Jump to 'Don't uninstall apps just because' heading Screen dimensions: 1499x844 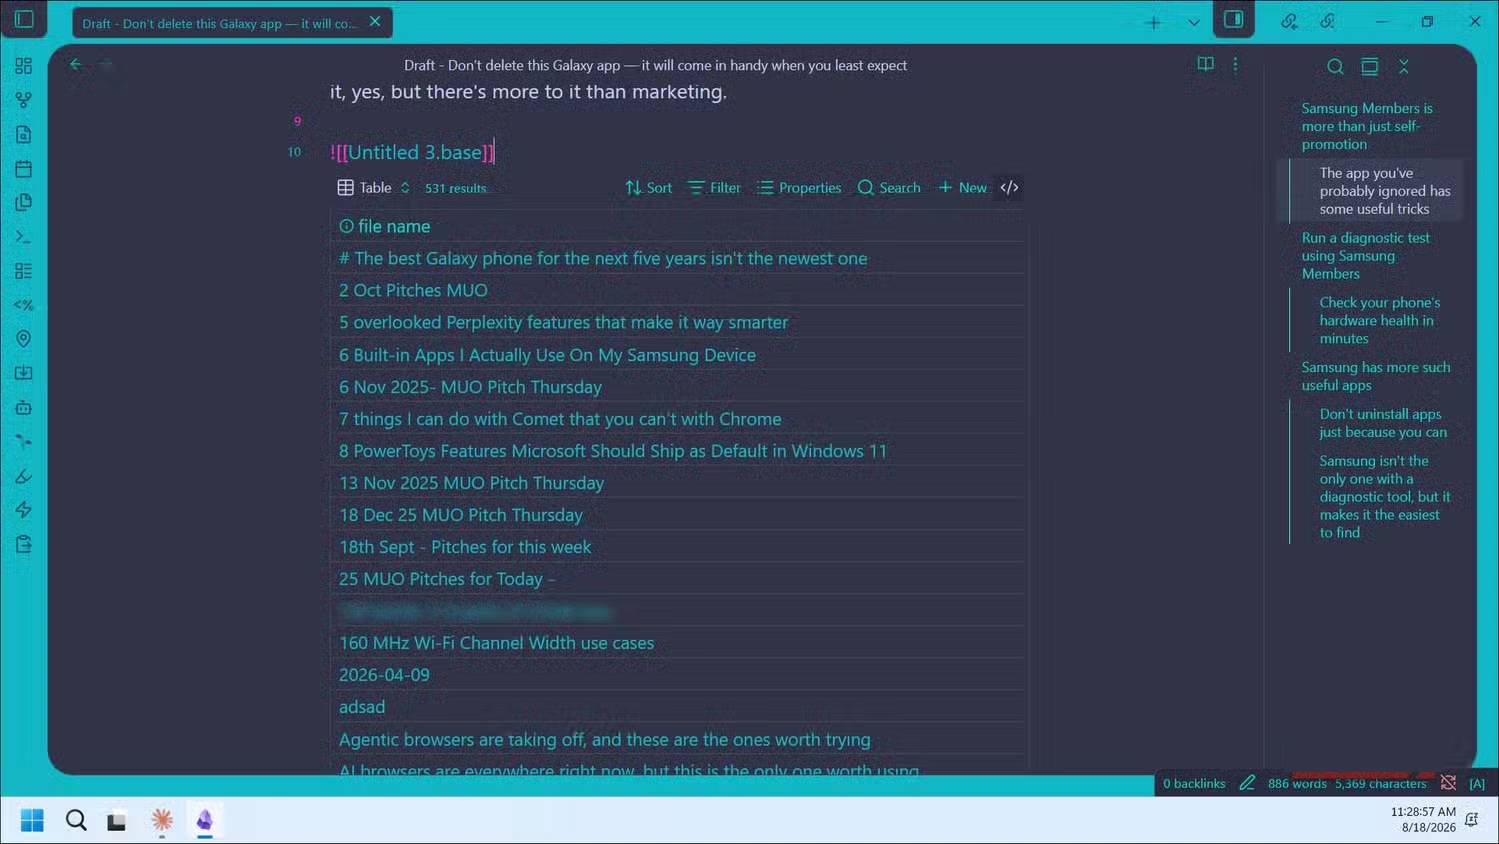coord(1382,423)
